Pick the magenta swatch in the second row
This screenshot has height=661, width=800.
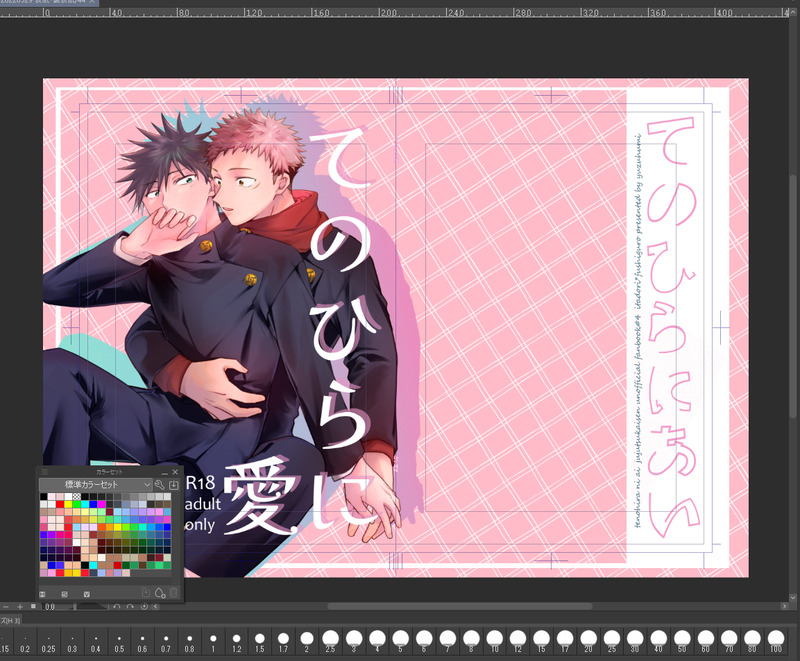(102, 504)
